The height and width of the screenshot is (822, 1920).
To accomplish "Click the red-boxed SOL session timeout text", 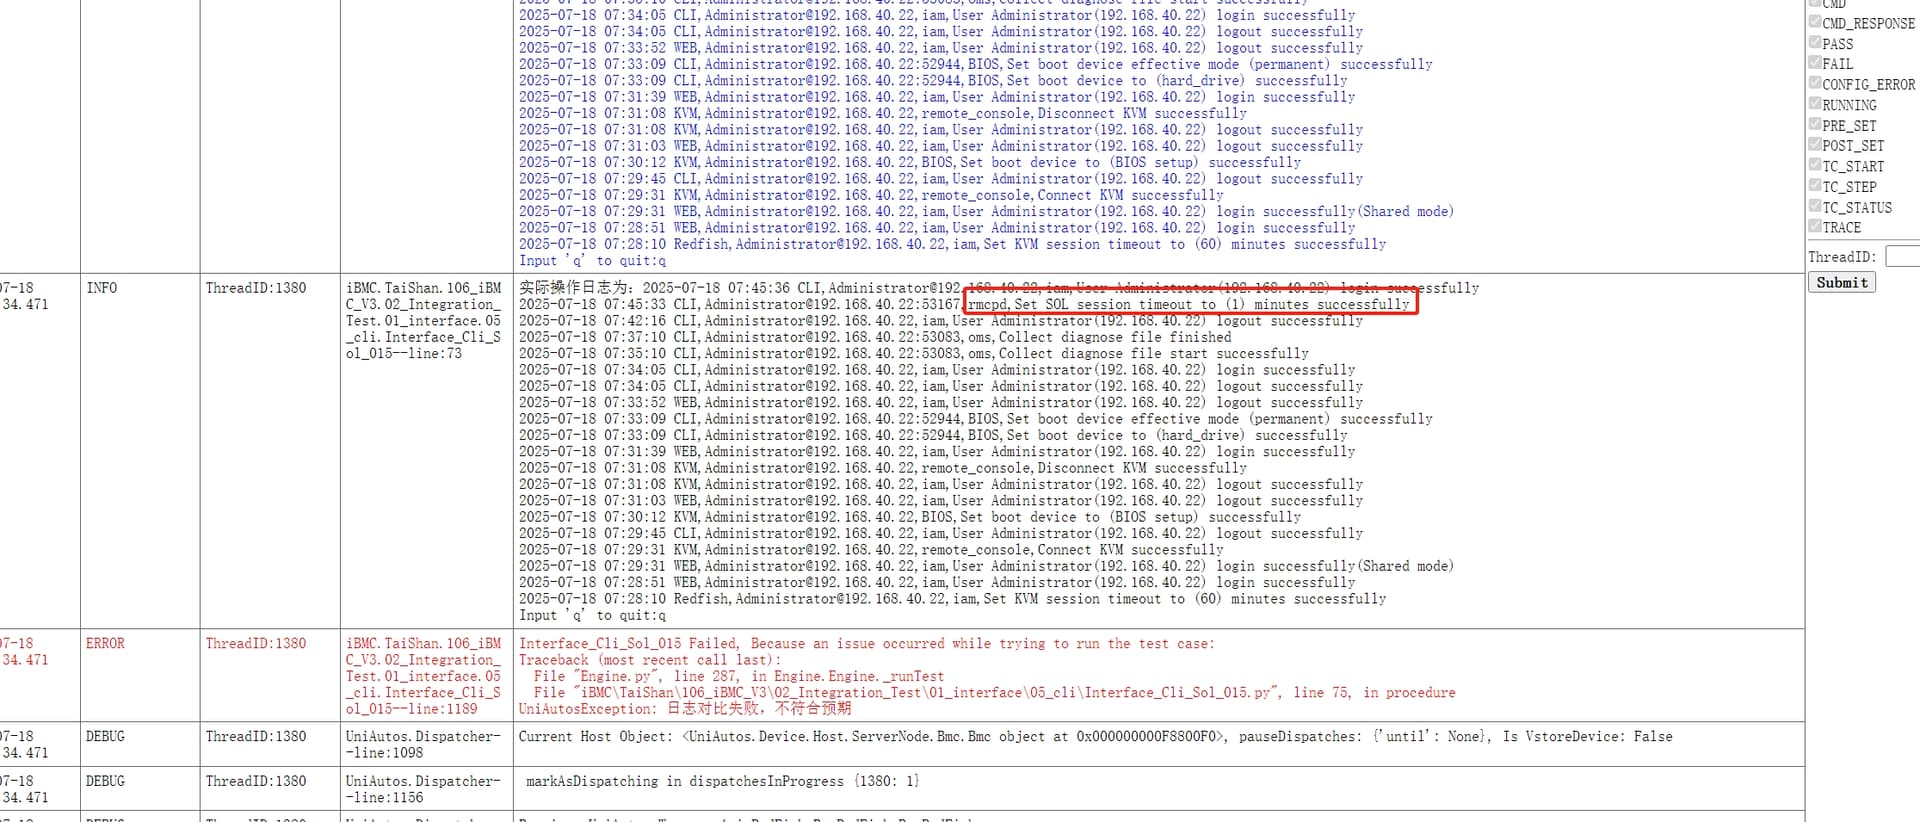I will (1190, 304).
